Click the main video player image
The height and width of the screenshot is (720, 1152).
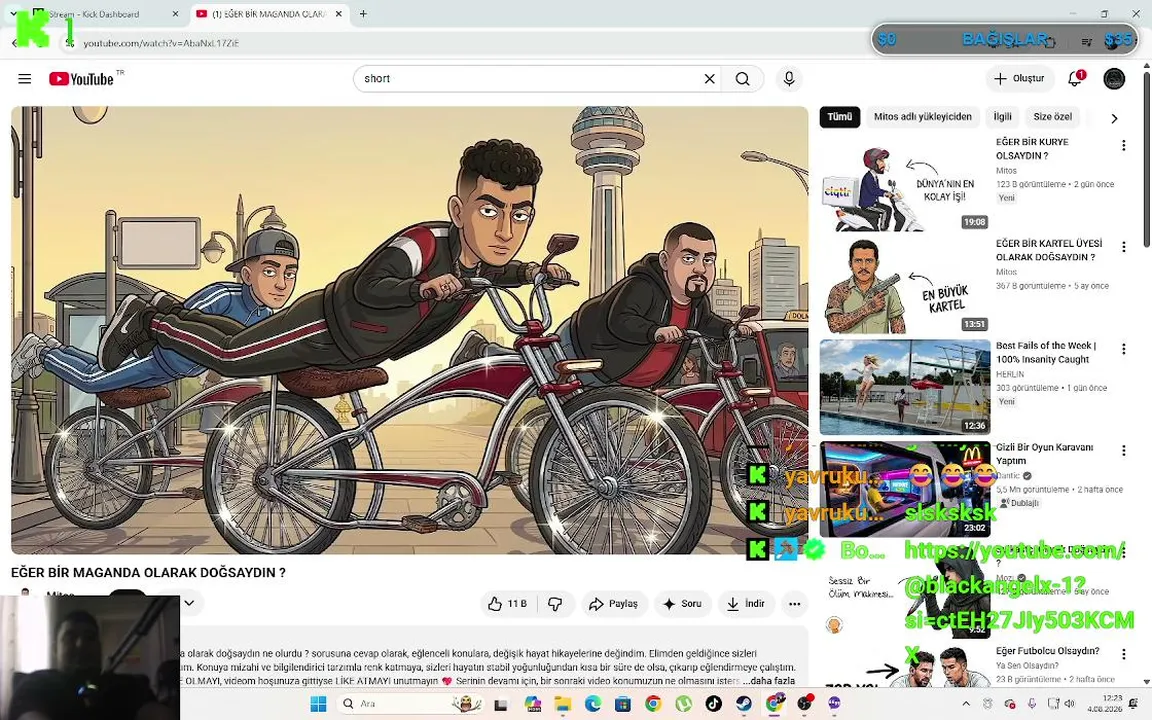click(409, 330)
